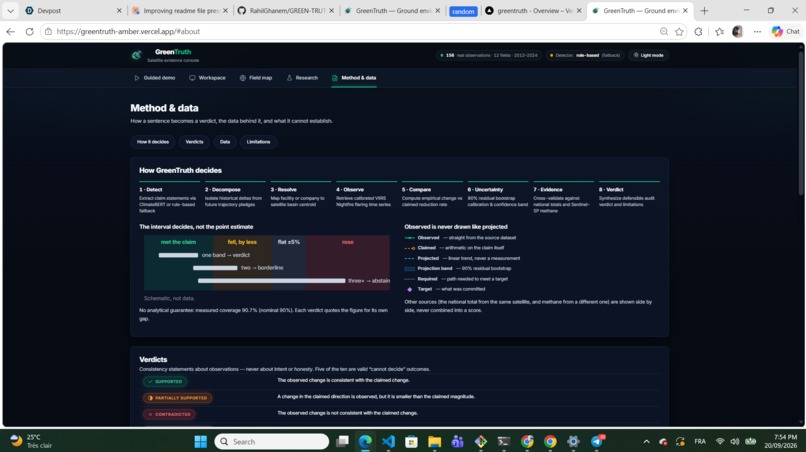The image size is (806, 452).
Task: Click the 'rose' band label
Action: tap(347, 242)
